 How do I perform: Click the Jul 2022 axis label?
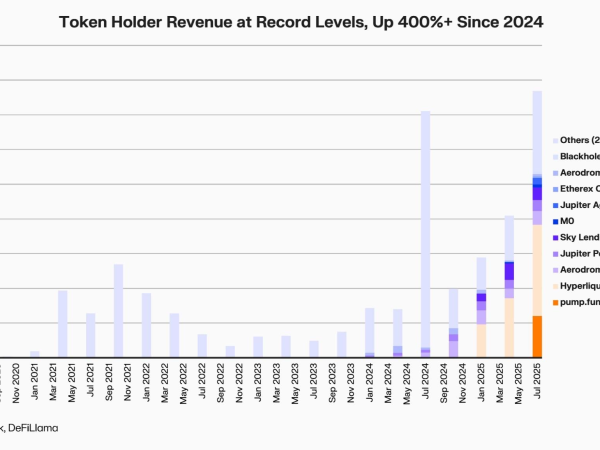[202, 381]
